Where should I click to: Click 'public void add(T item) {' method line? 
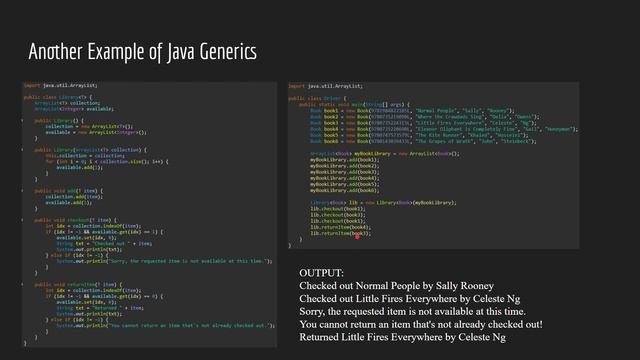tap(69, 191)
